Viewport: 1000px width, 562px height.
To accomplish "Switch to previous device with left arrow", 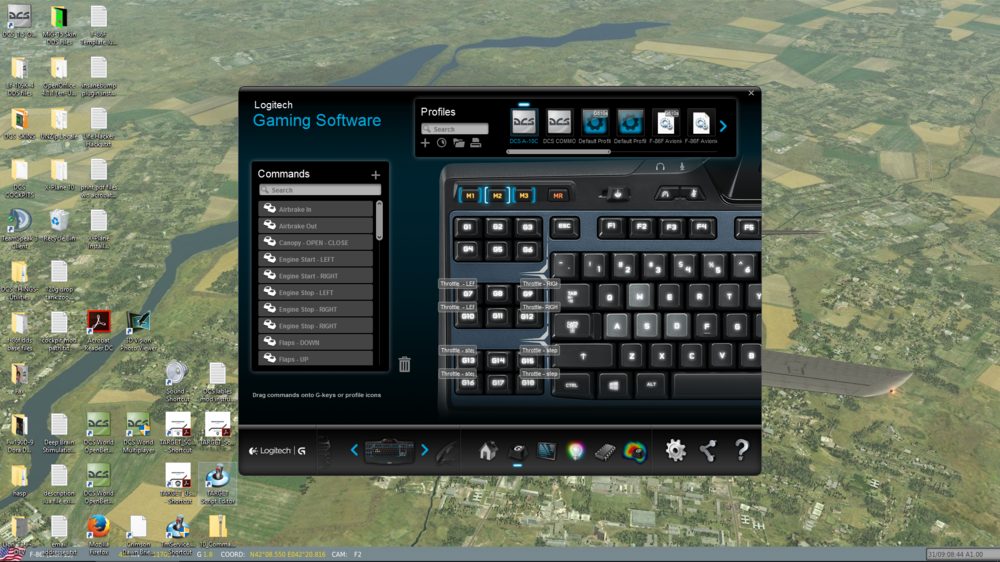I will point(355,450).
